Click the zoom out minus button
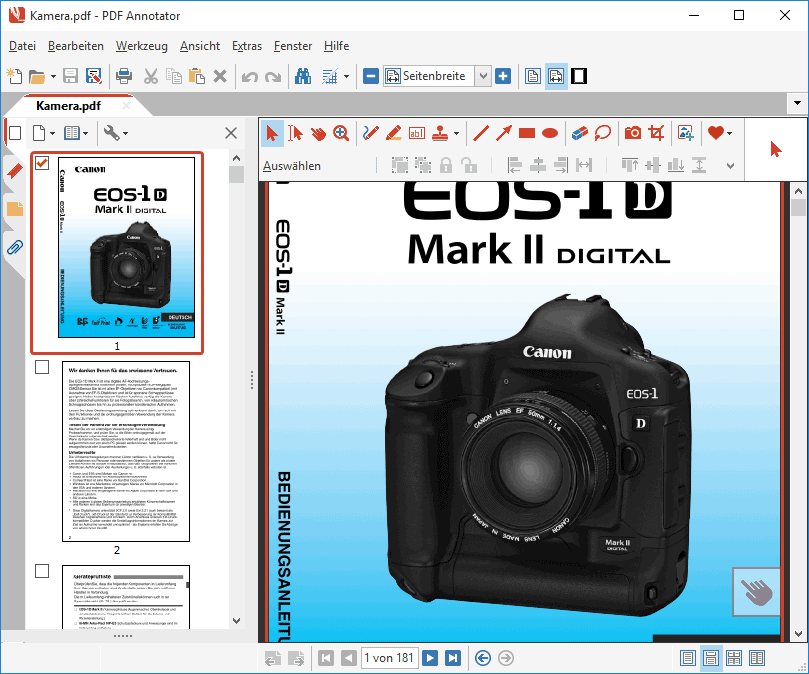809x674 pixels. pos(370,76)
